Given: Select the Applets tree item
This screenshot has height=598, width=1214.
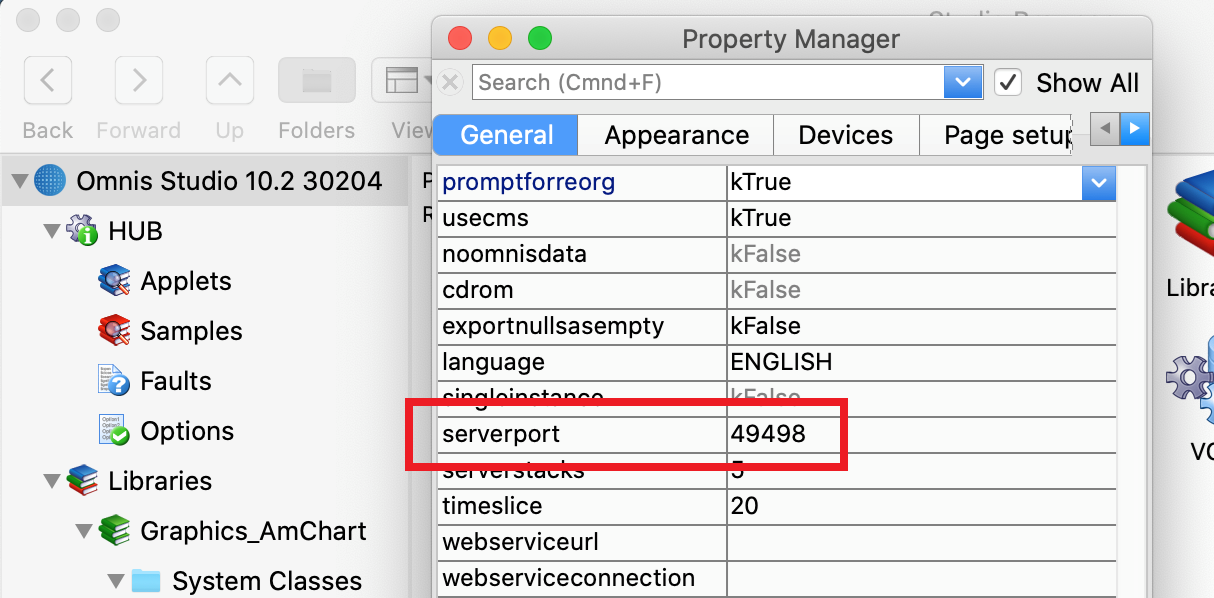Looking at the screenshot, I should tap(186, 281).
